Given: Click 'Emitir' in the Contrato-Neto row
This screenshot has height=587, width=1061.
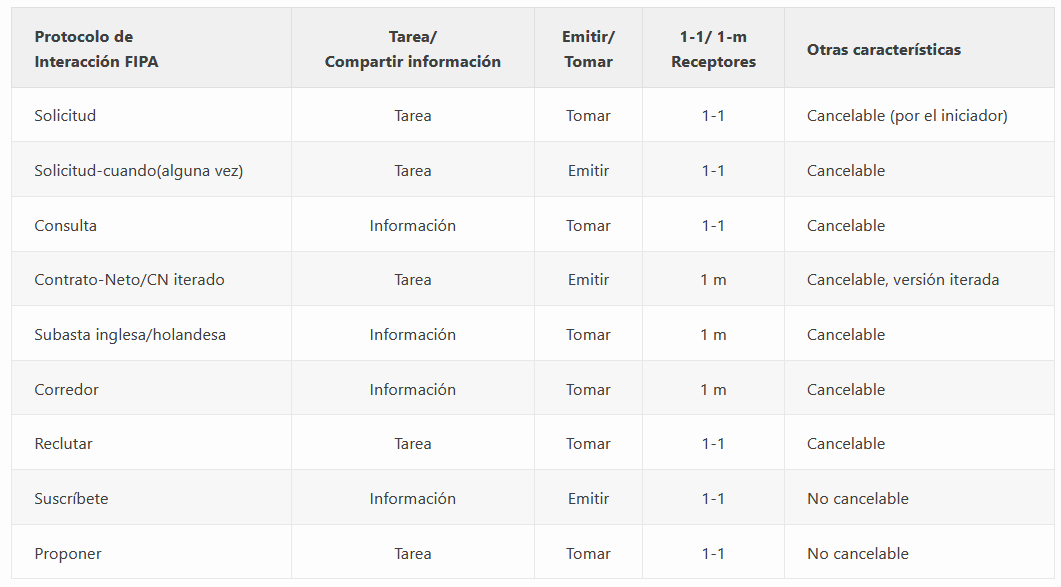Looking at the screenshot, I should (588, 280).
